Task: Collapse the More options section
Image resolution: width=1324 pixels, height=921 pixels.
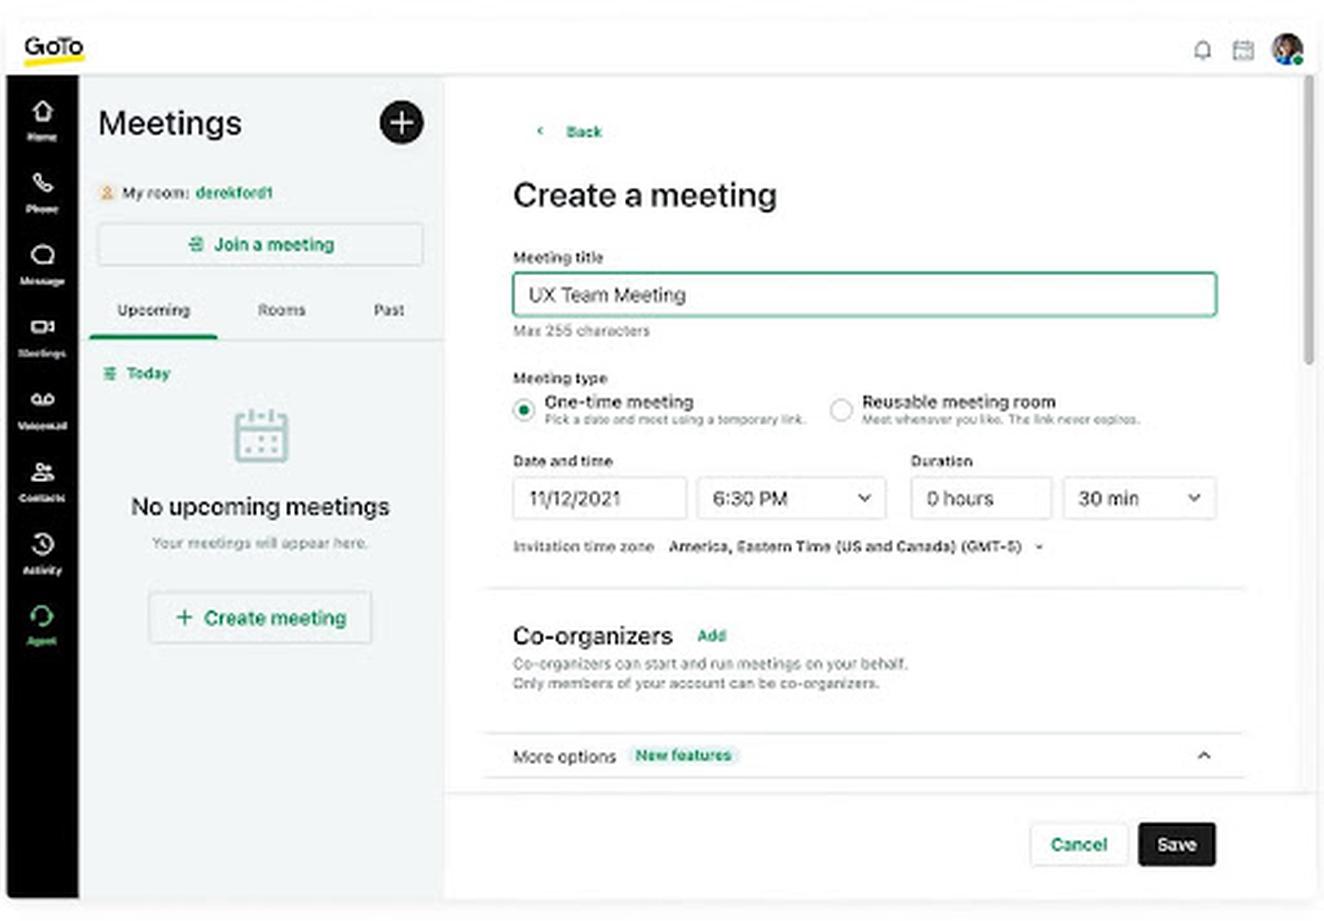Action: point(1204,756)
